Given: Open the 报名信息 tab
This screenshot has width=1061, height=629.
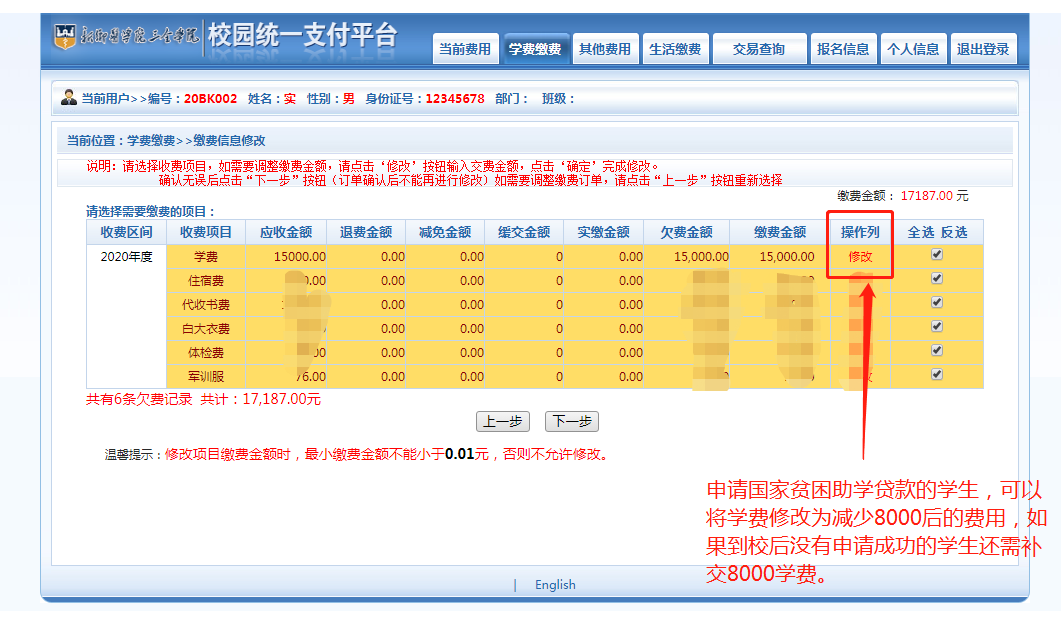Looking at the screenshot, I should (843, 49).
